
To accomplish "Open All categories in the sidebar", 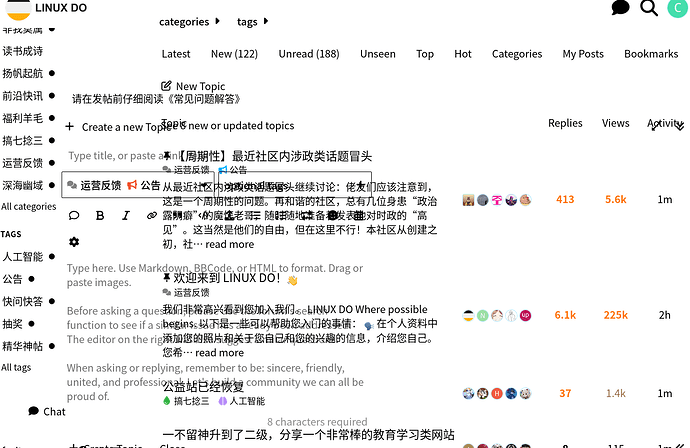I will 29,206.
